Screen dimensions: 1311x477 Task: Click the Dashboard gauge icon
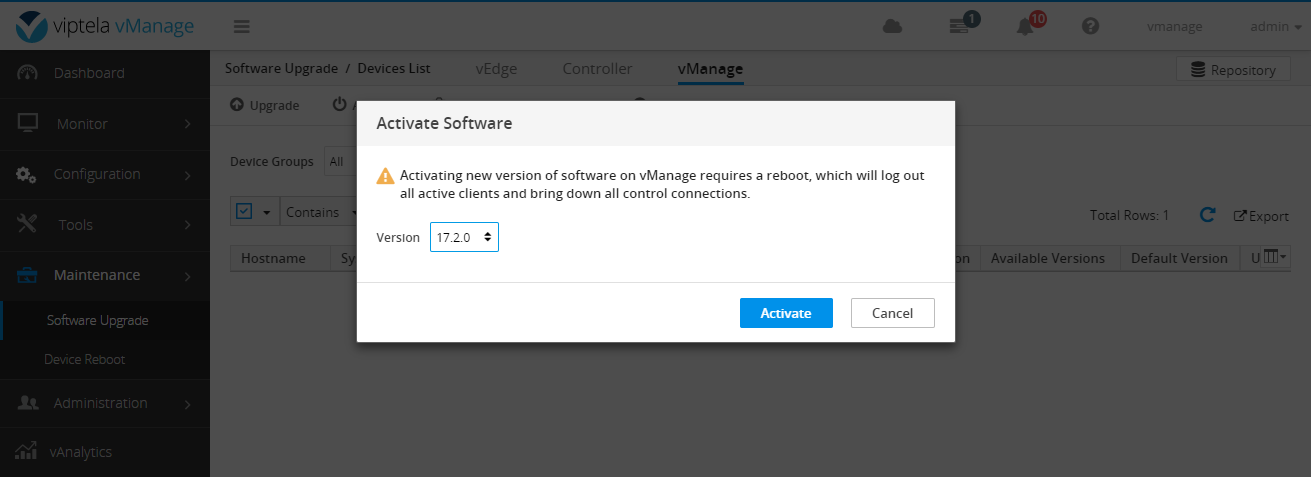tap(28, 73)
